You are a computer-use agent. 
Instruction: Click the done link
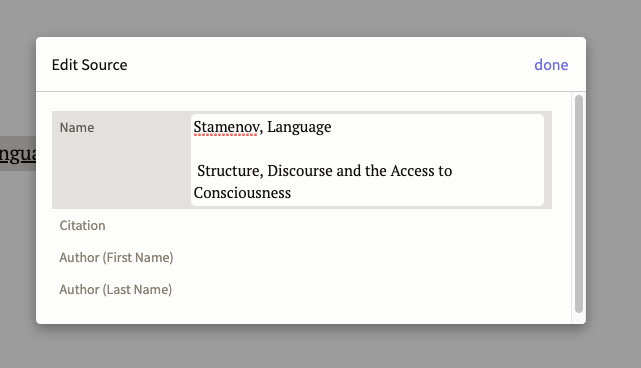pyautogui.click(x=551, y=65)
